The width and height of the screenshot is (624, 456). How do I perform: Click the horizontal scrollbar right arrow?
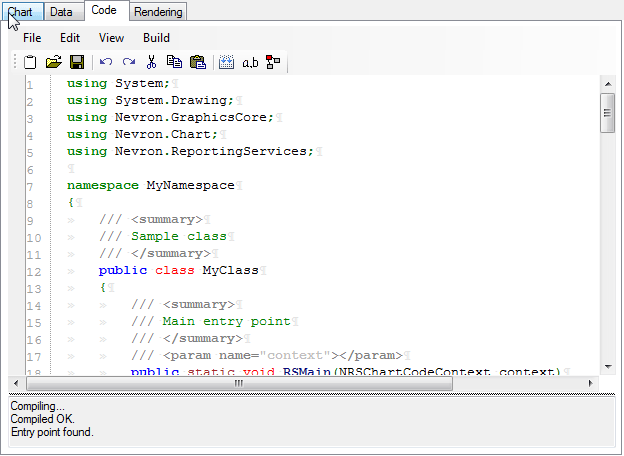point(591,383)
